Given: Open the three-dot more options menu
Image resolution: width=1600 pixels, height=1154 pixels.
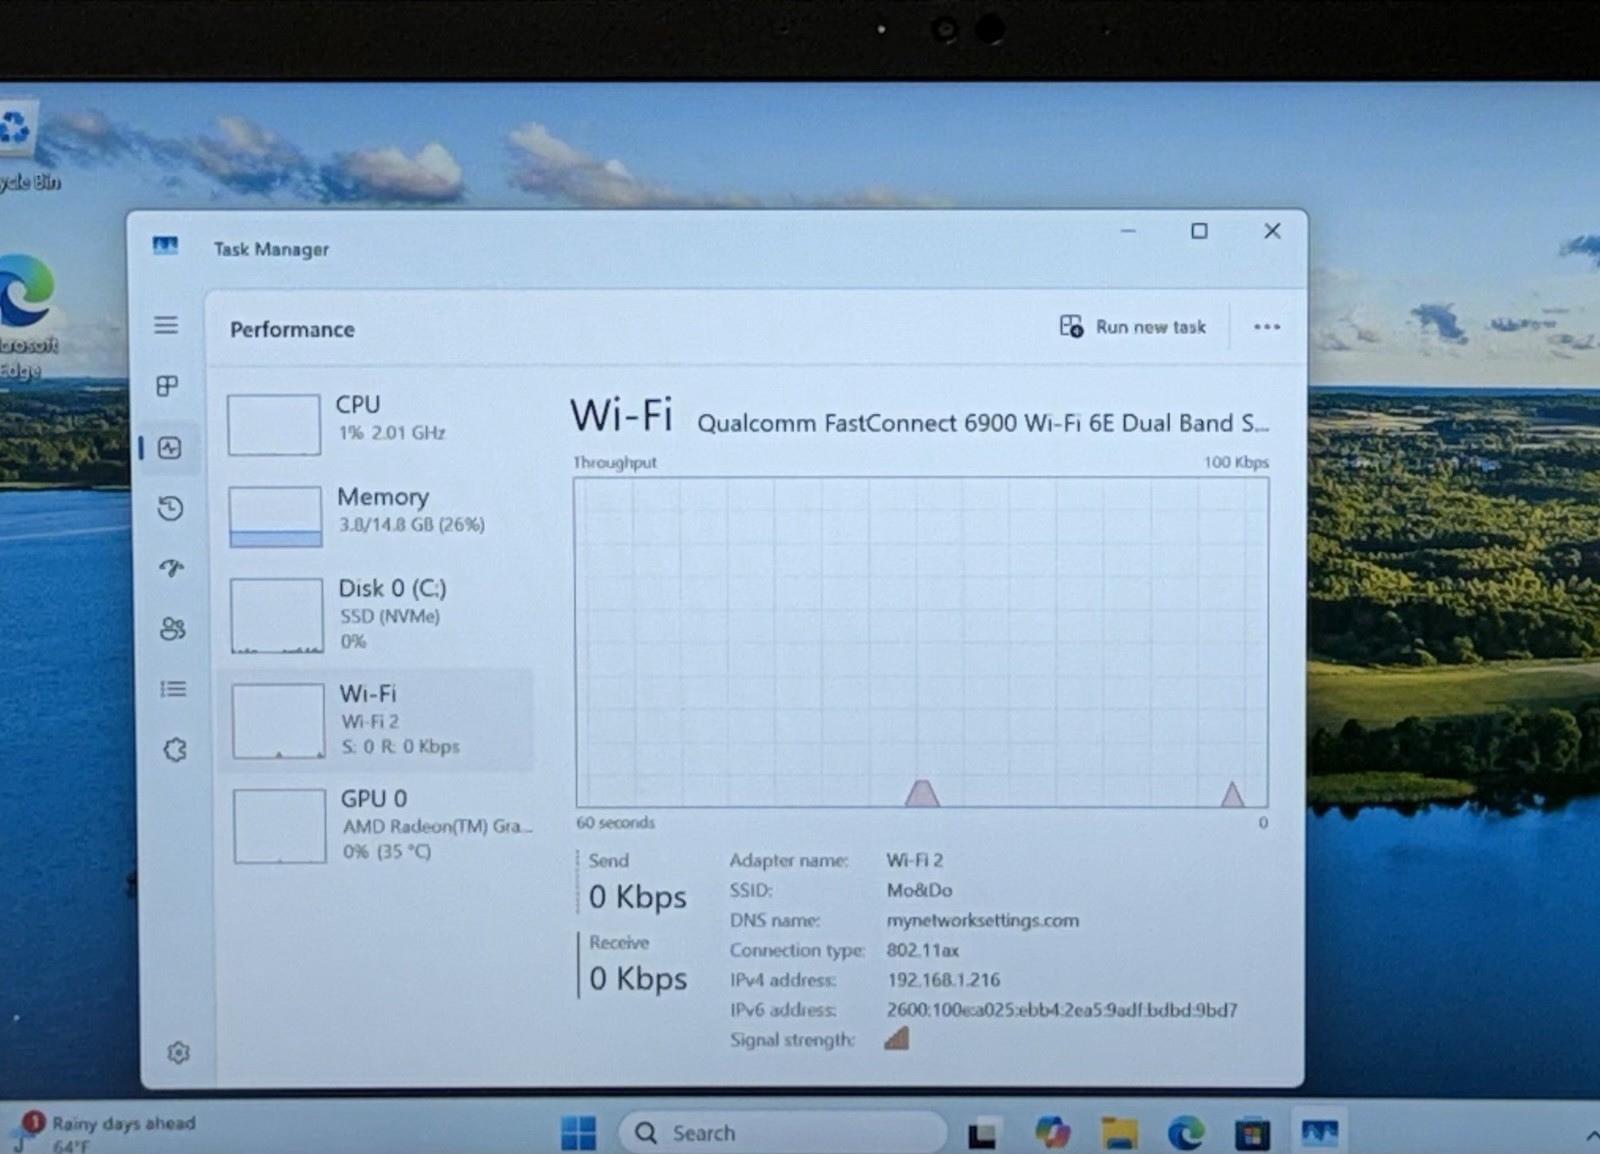Looking at the screenshot, I should [1267, 327].
